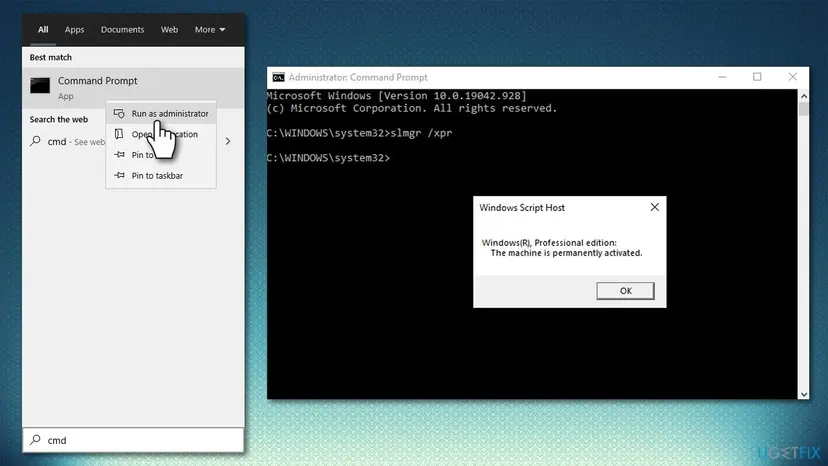Switch to the Web search tab
828x466 pixels.
[x=169, y=30]
